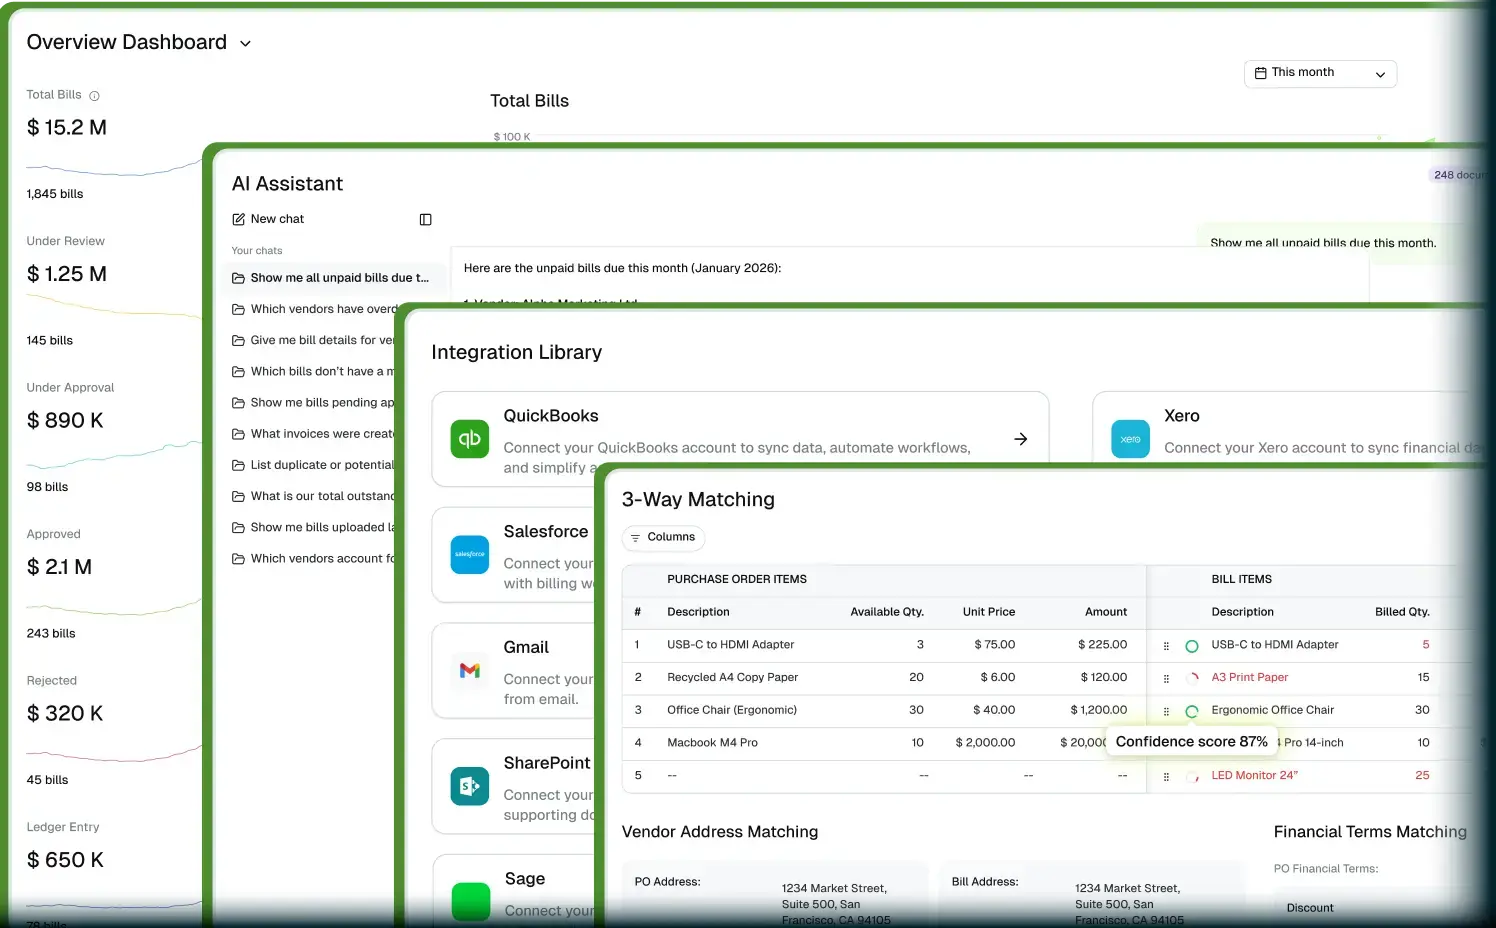This screenshot has height=928, width=1496.
Task: Click the Under Review sparkline chart
Action: pos(112,309)
